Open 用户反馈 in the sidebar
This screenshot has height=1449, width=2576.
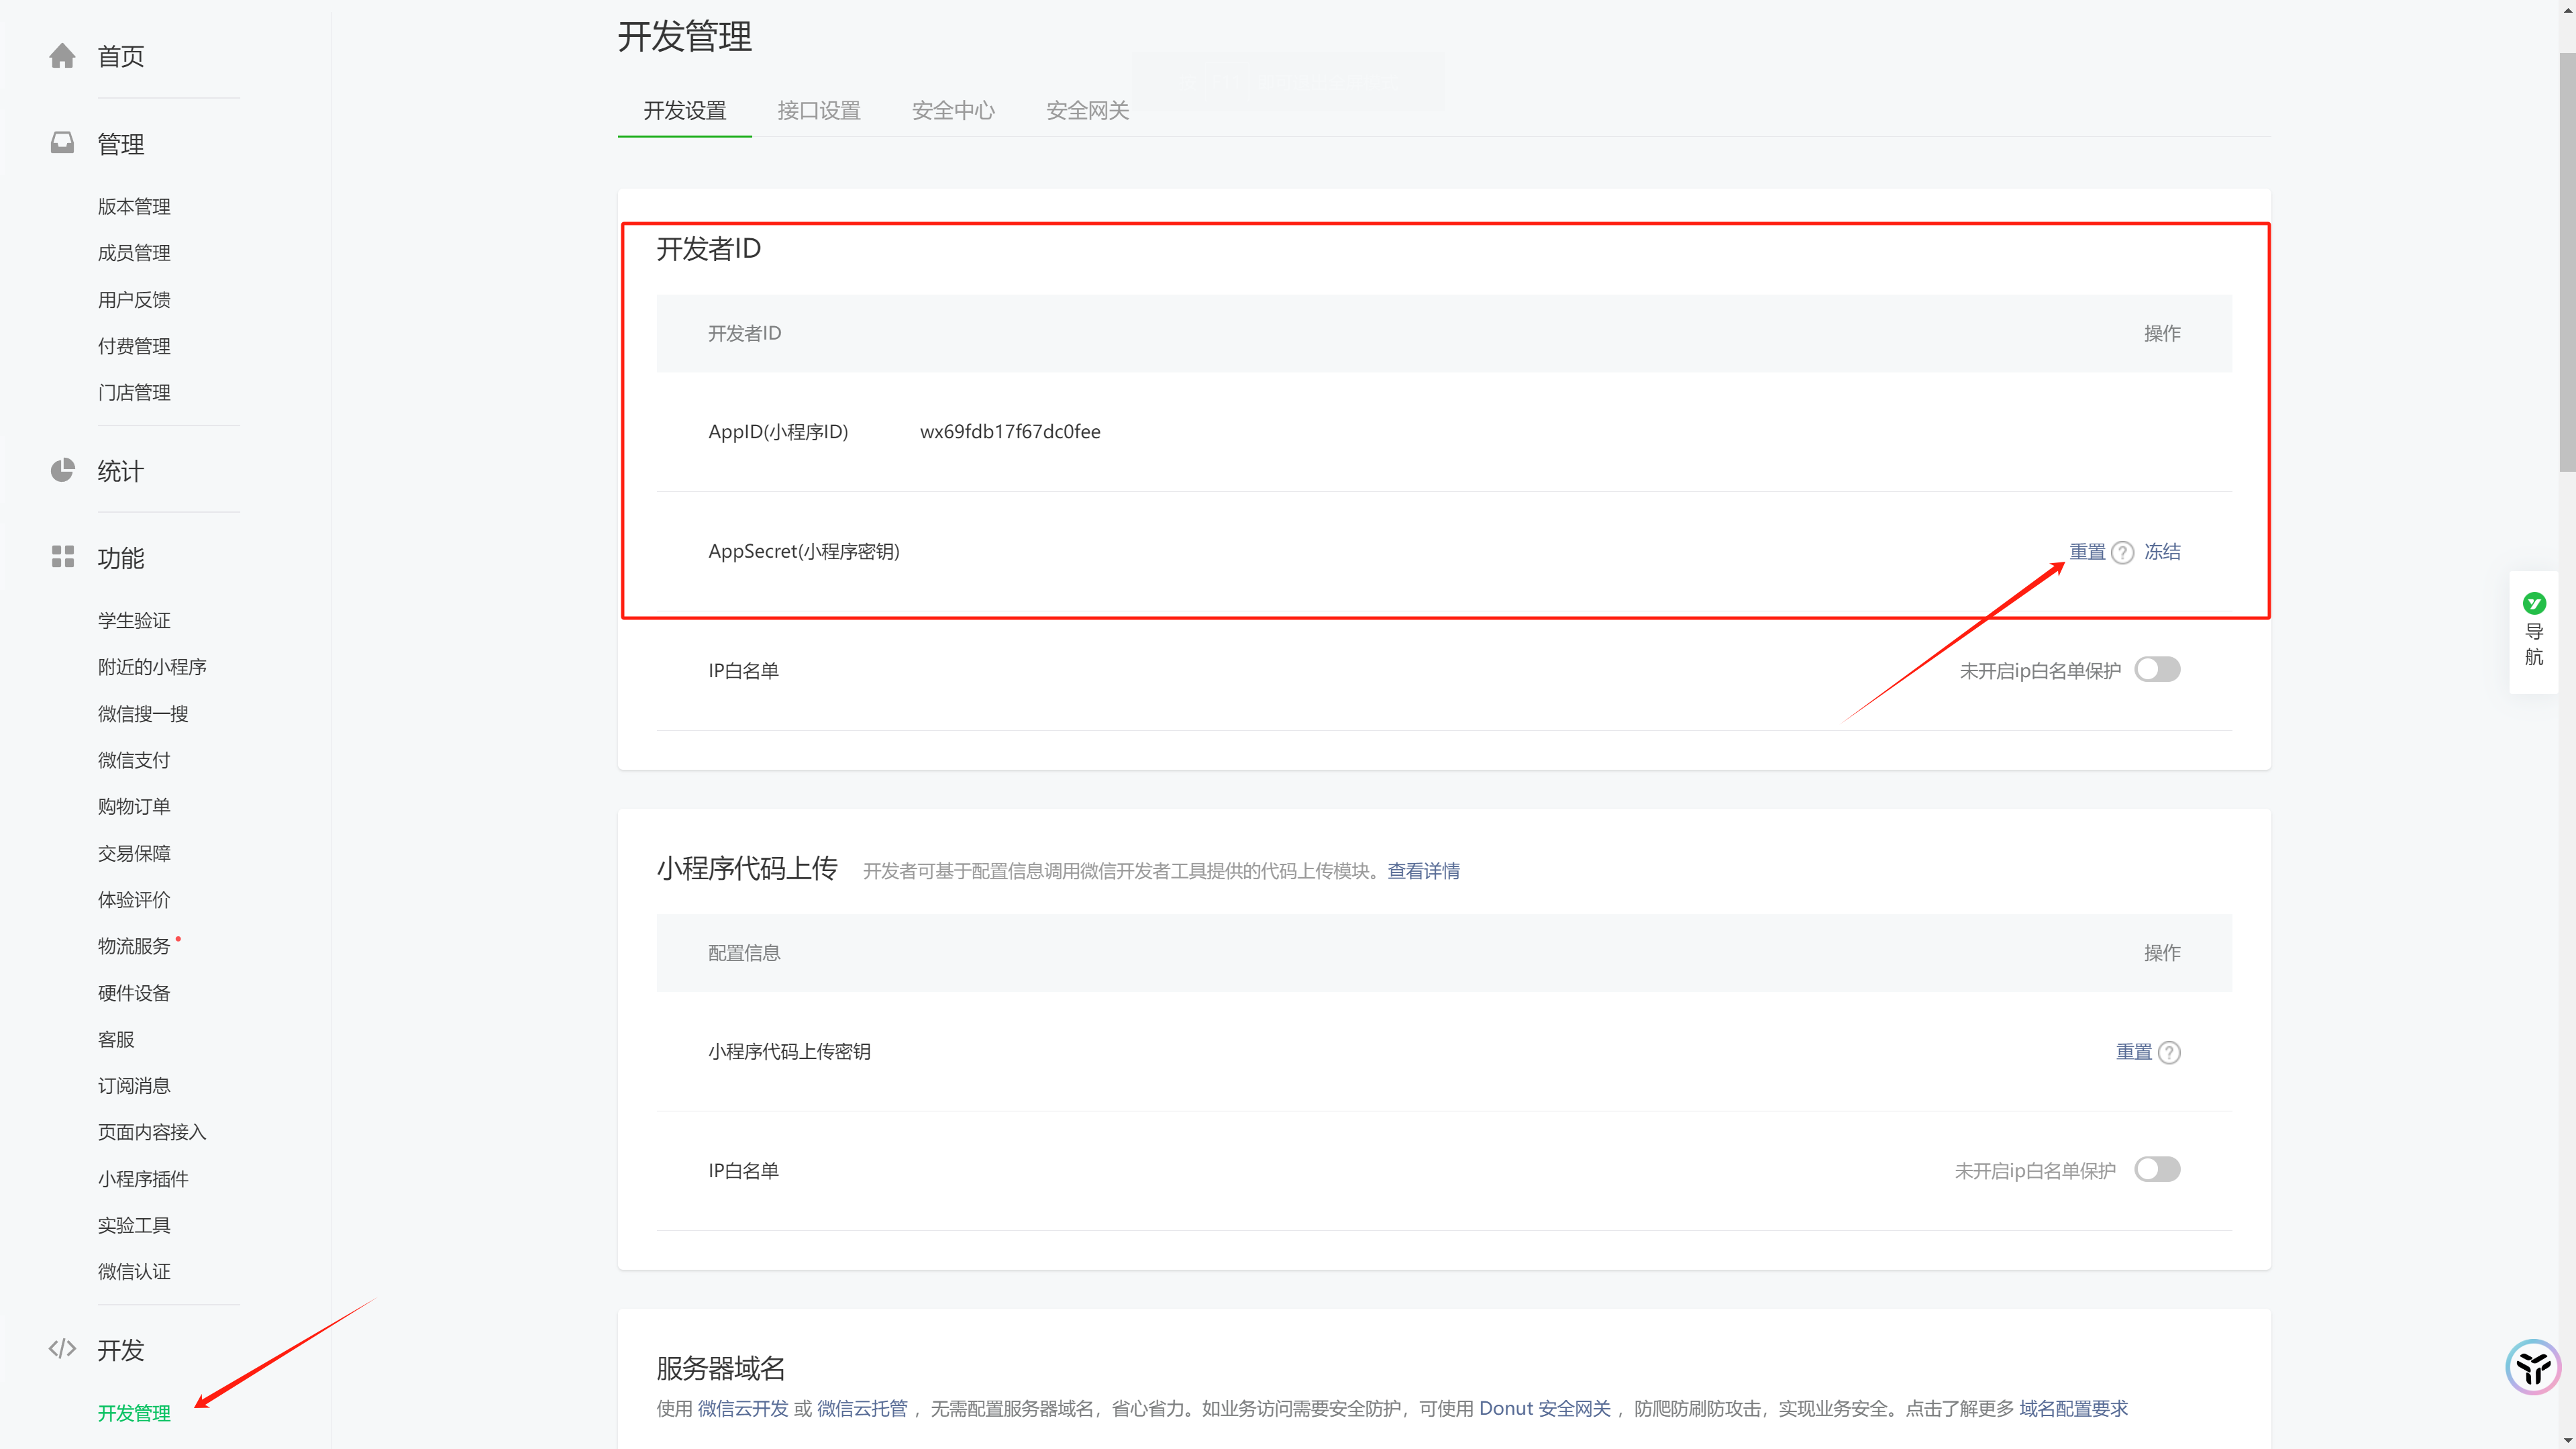pos(134,299)
